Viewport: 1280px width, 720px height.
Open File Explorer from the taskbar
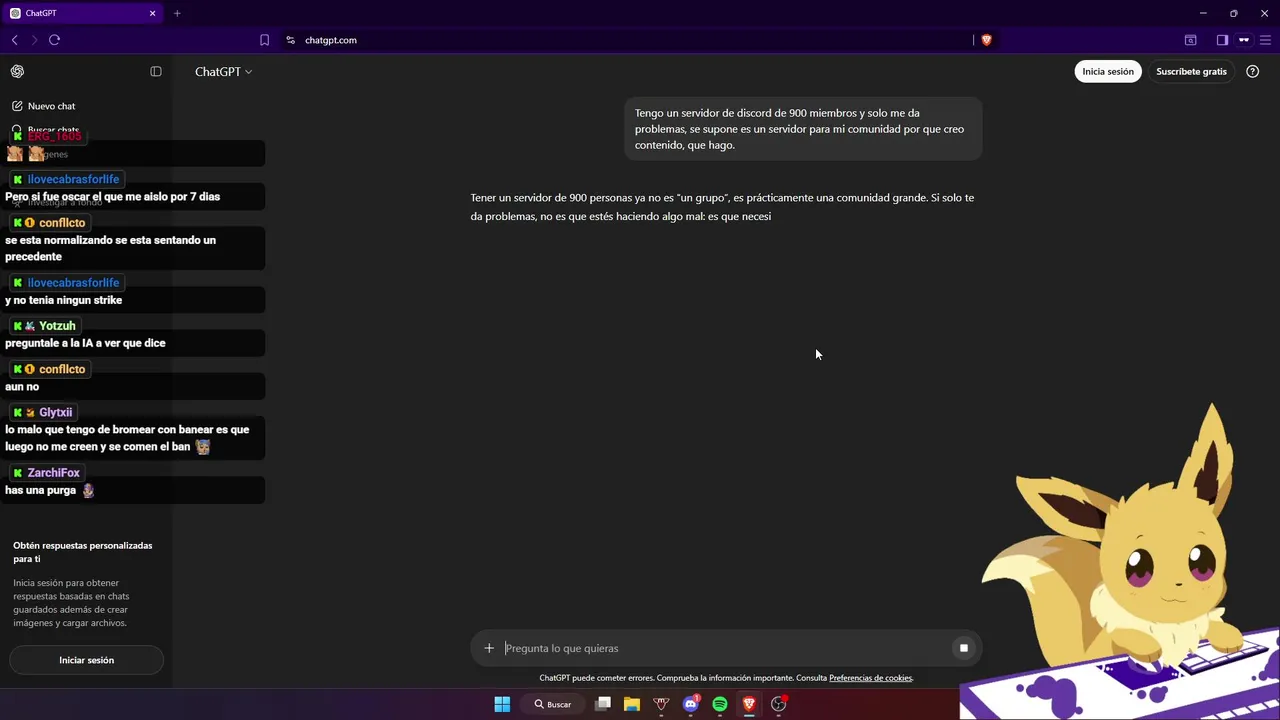632,704
